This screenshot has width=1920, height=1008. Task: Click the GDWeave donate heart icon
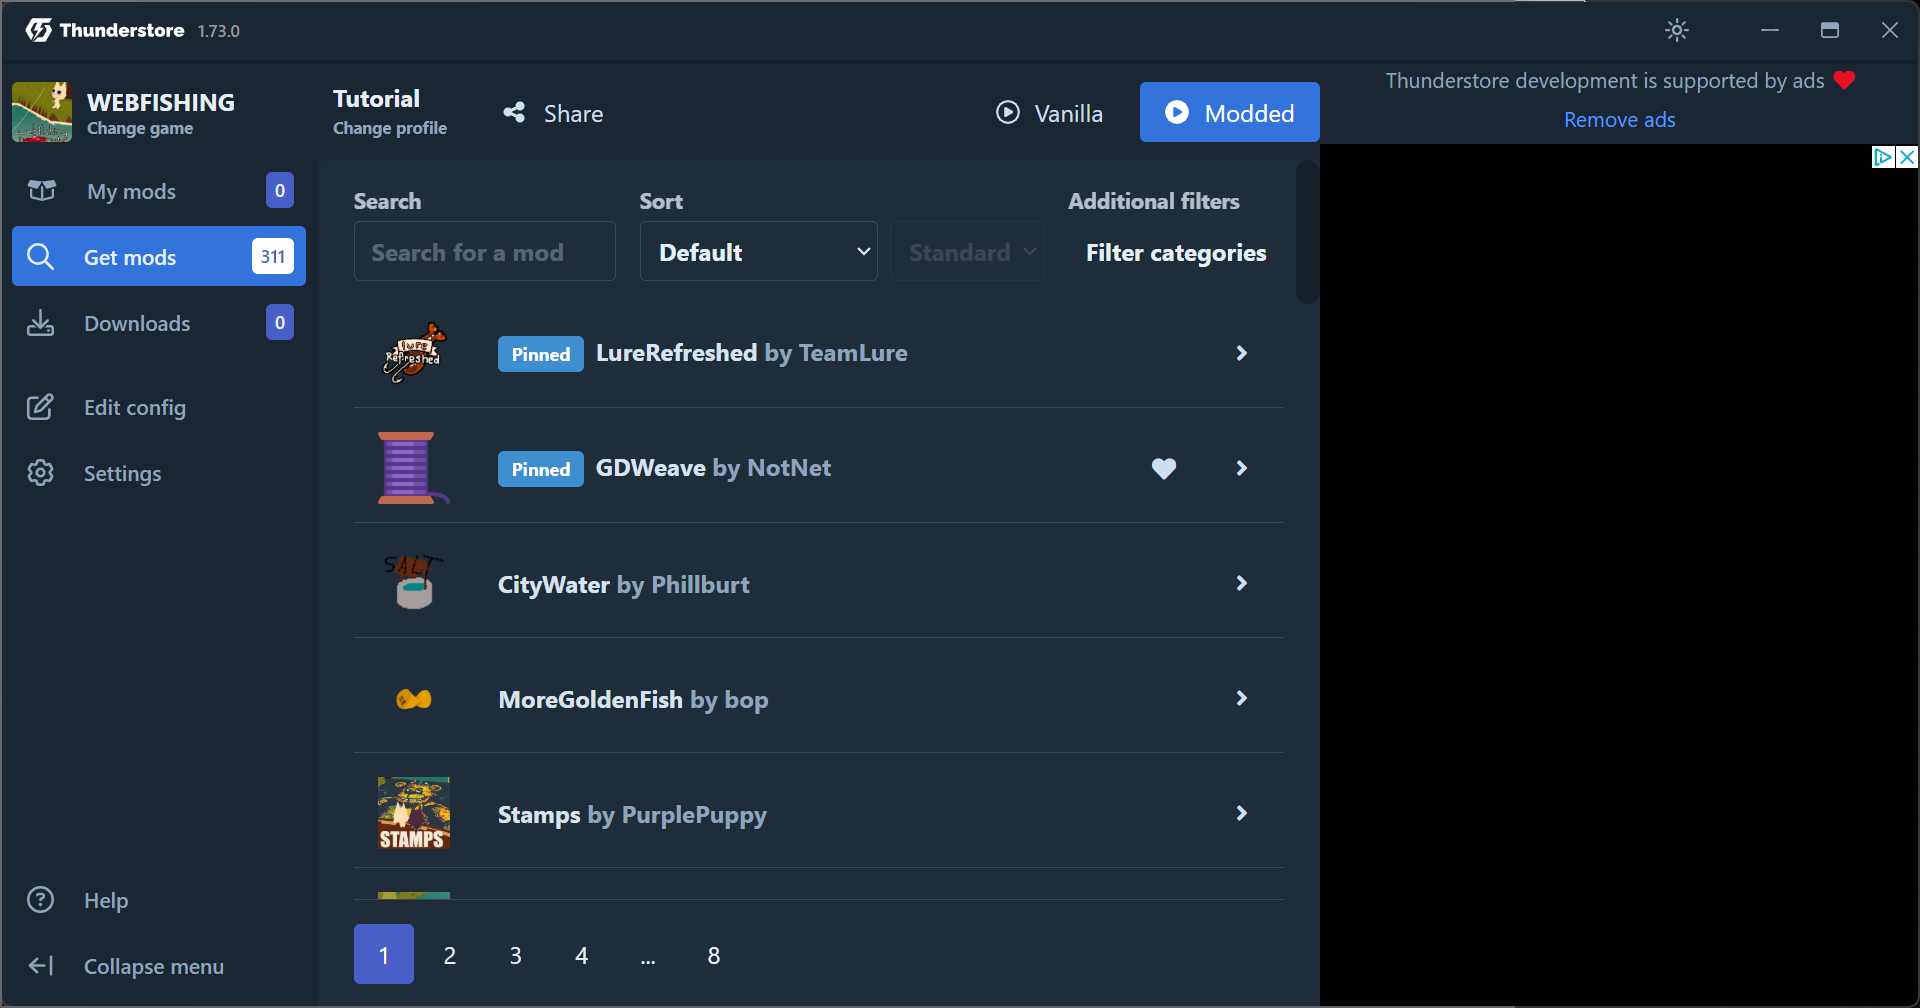click(x=1164, y=468)
